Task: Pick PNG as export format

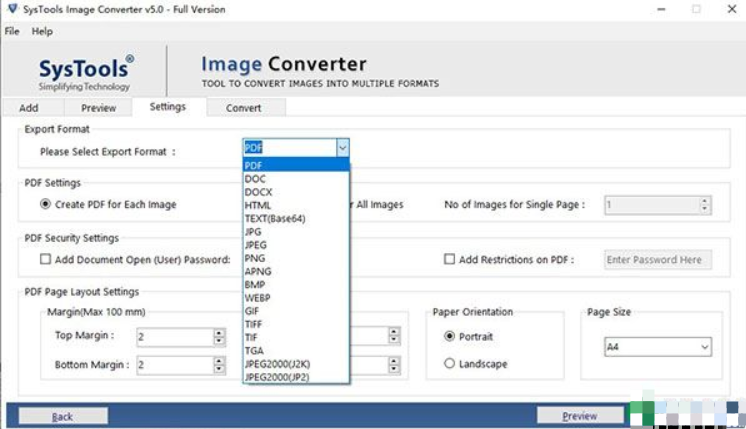Action: [x=296, y=258]
